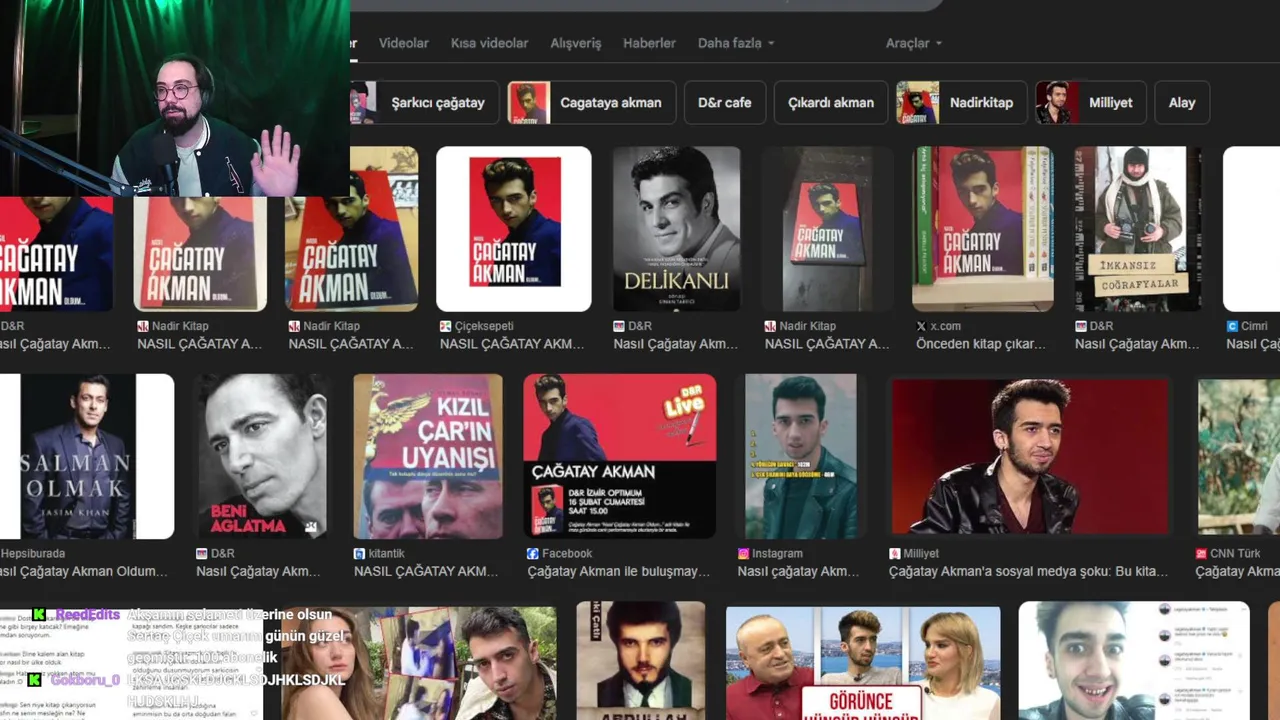The width and height of the screenshot is (1280, 720).
Task: Open the Facebook D&R event poster
Action: tap(620, 456)
